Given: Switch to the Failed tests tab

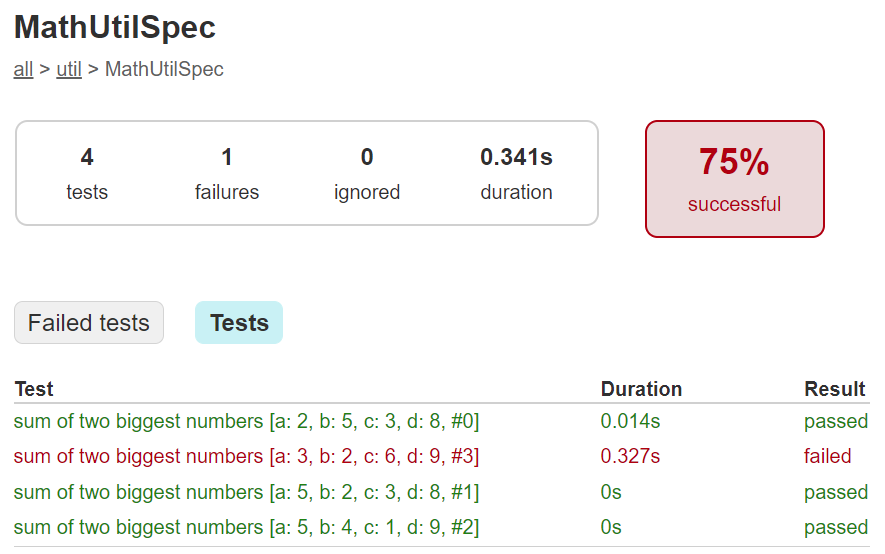Looking at the screenshot, I should point(89,323).
